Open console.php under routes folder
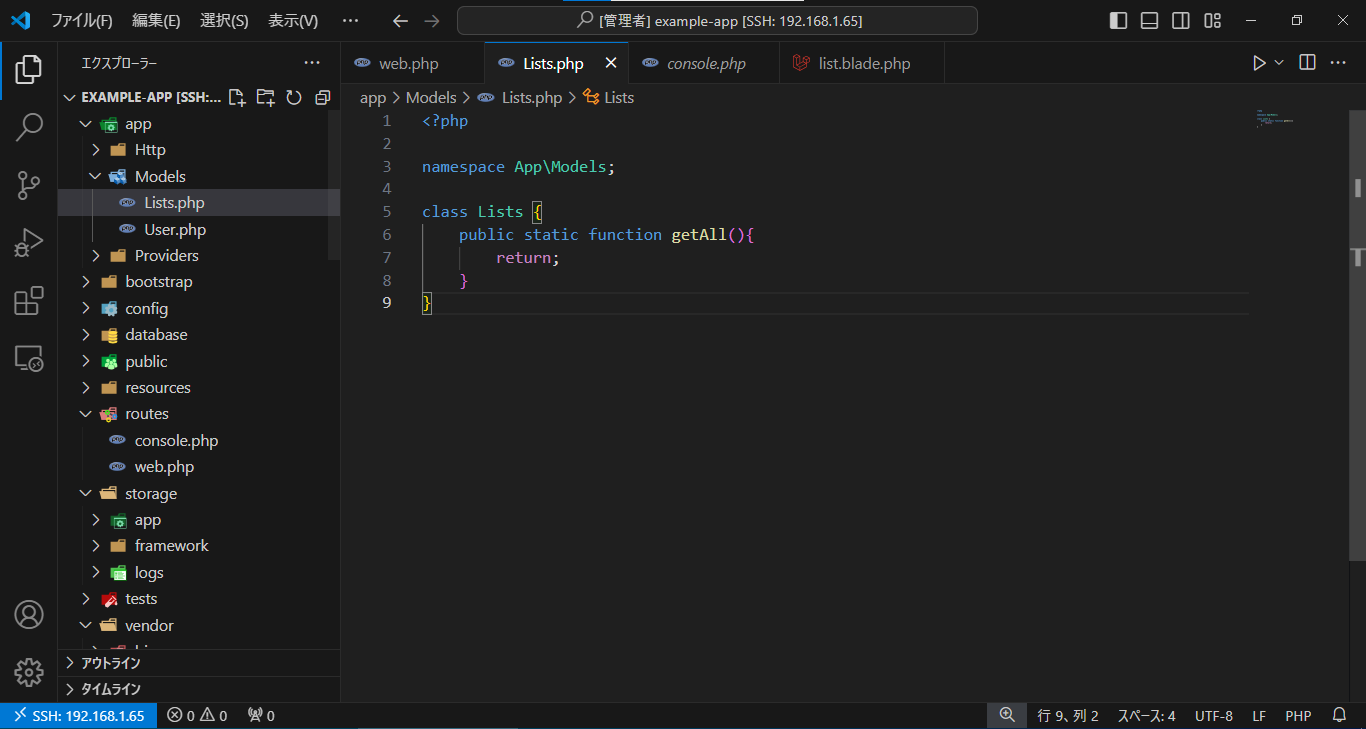 click(x=199, y=440)
